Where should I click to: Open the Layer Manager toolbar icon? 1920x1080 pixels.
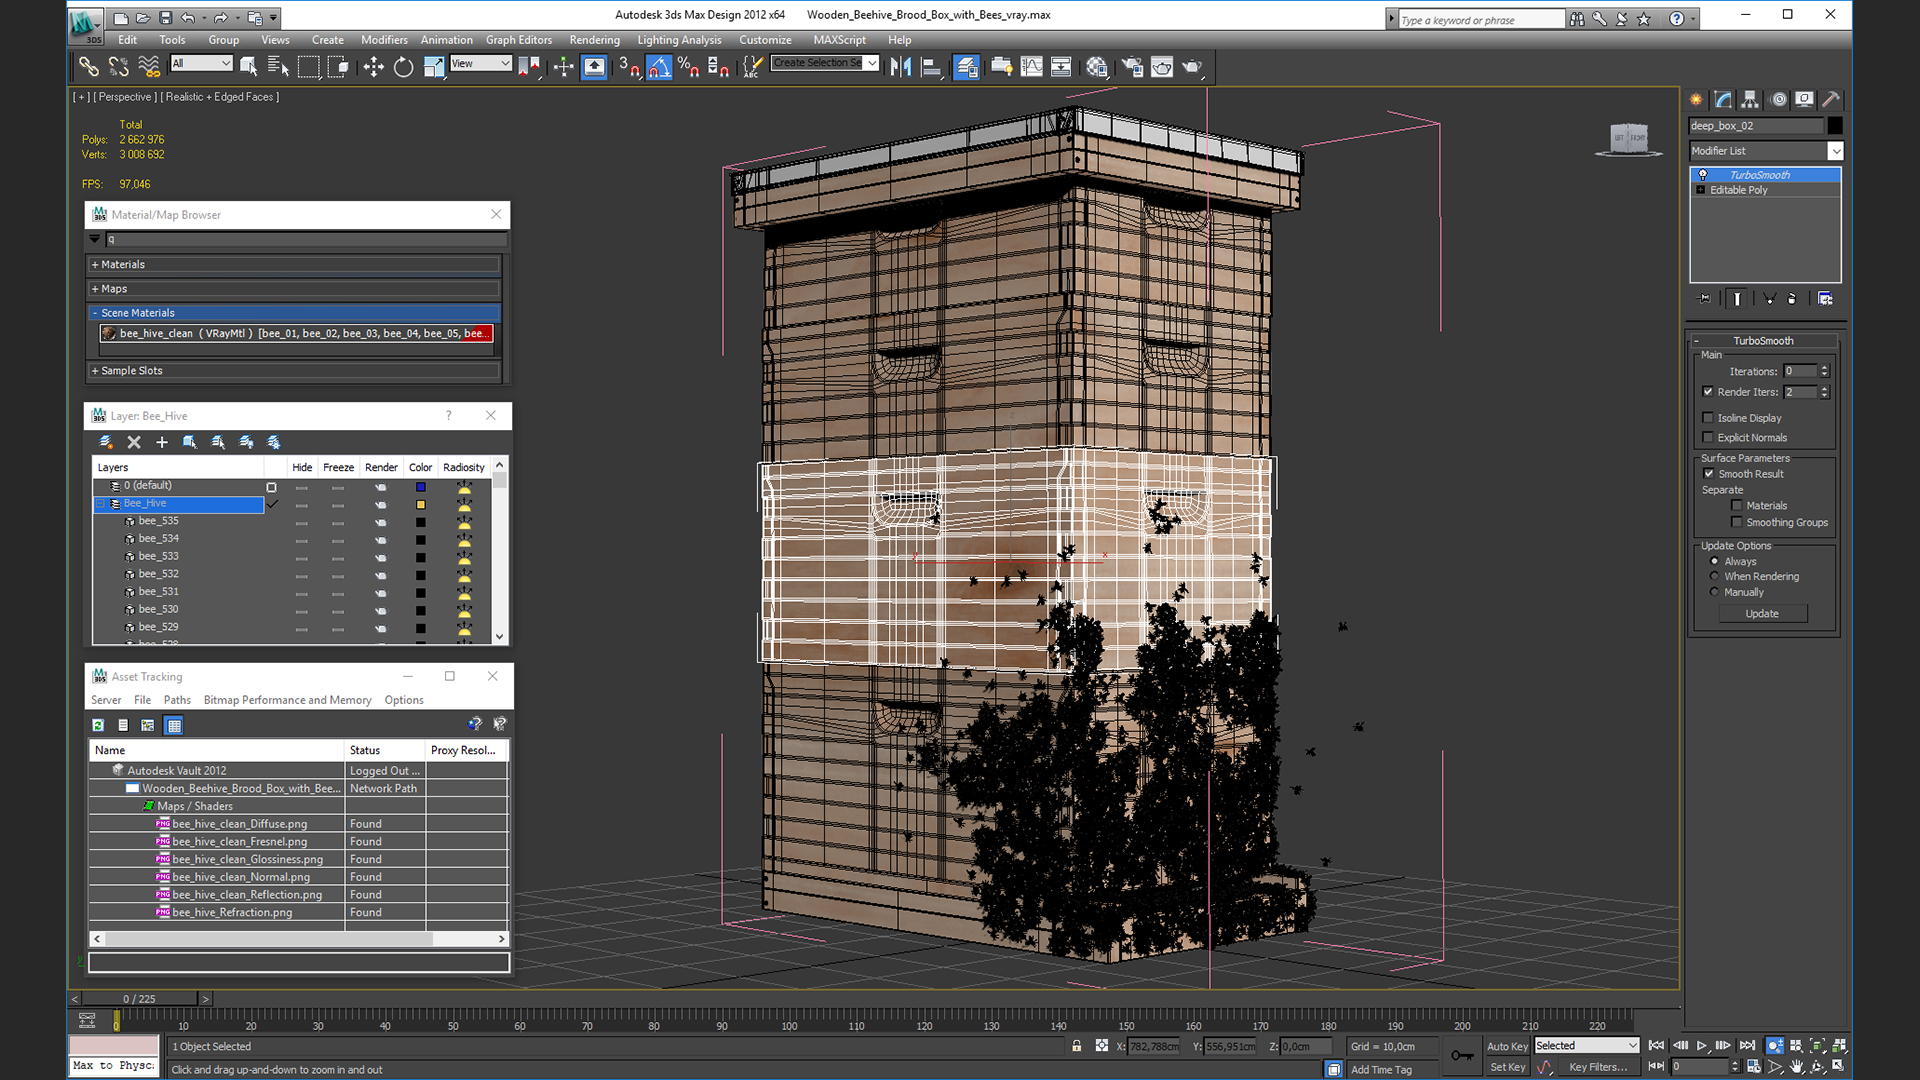tap(966, 67)
